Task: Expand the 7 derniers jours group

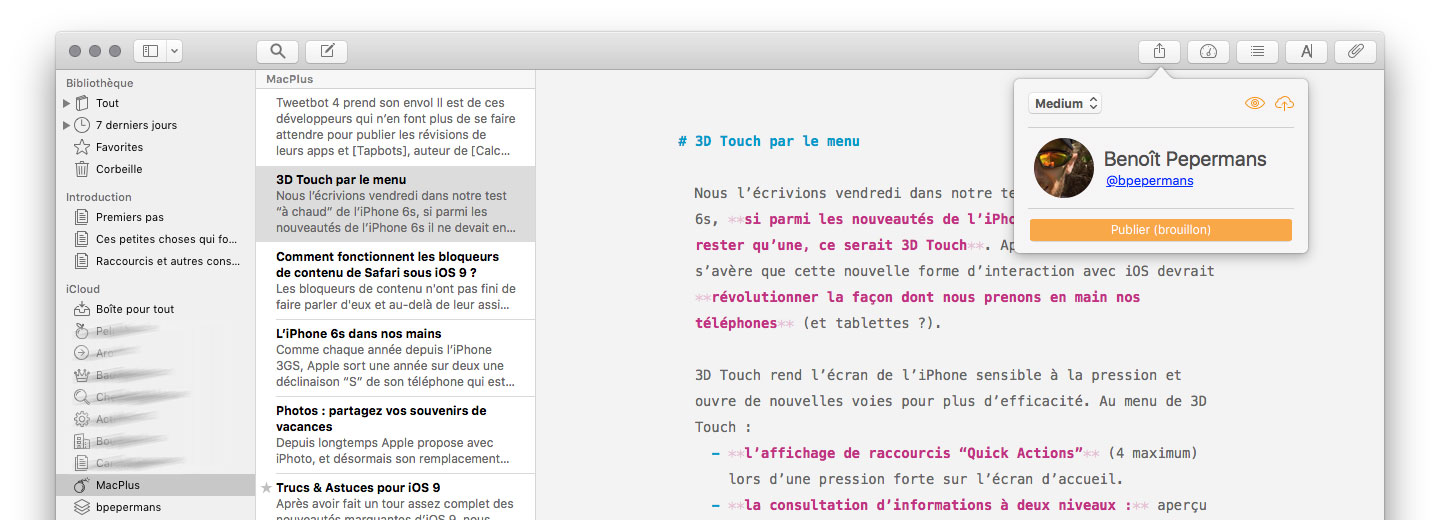Action: pos(67,125)
